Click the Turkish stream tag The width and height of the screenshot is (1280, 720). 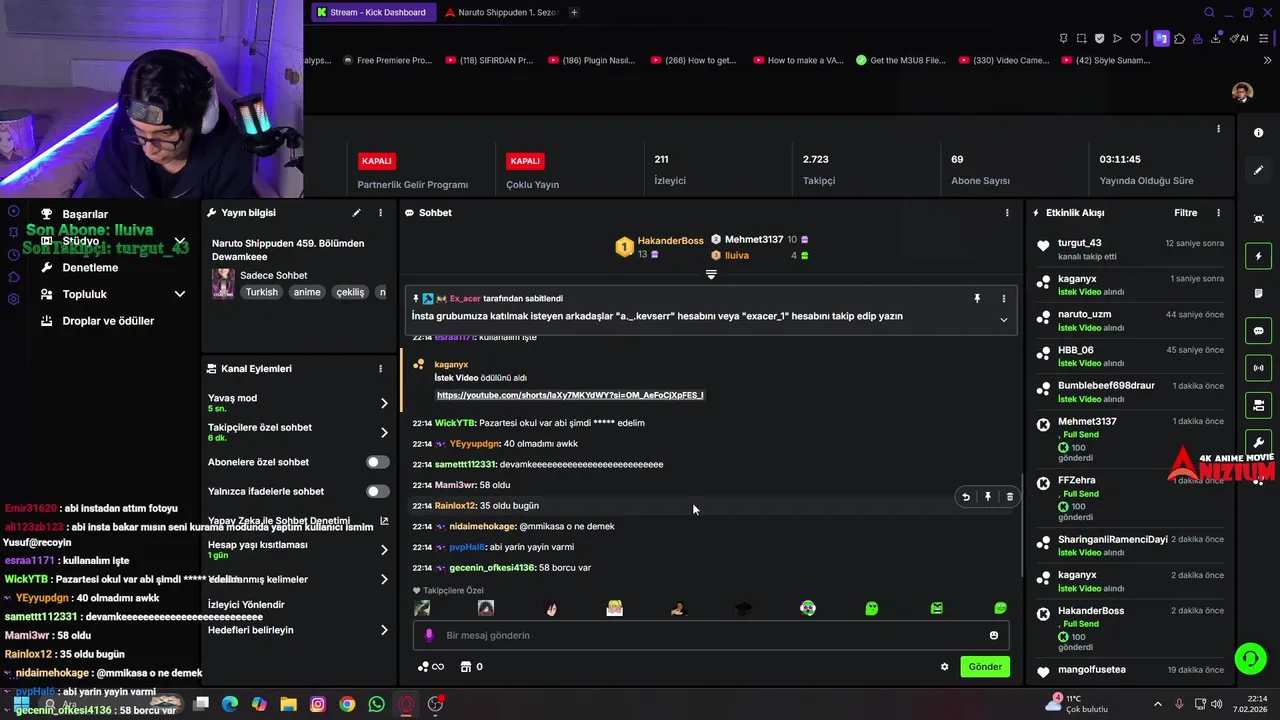[262, 292]
